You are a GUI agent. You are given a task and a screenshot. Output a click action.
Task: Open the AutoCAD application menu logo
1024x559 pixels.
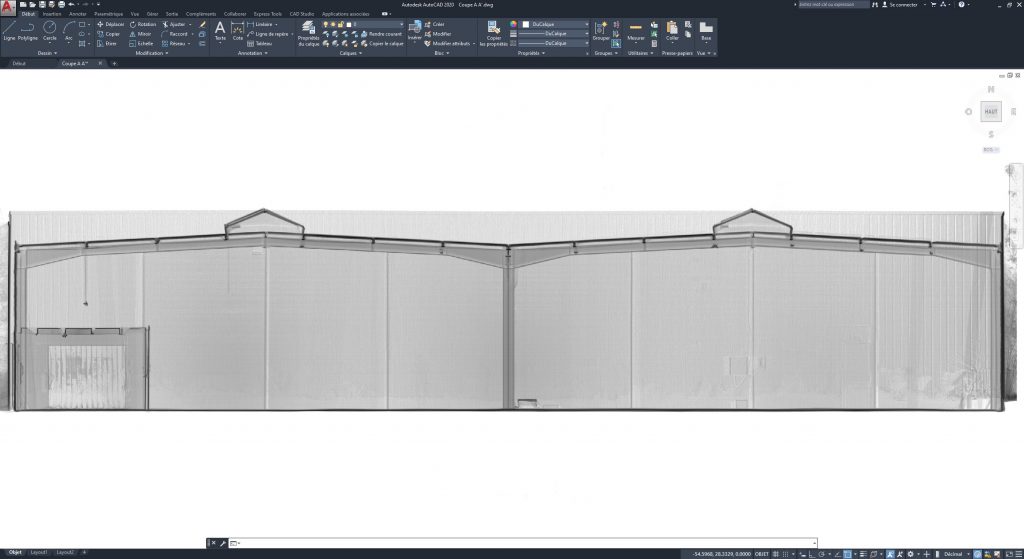[x=7, y=8]
